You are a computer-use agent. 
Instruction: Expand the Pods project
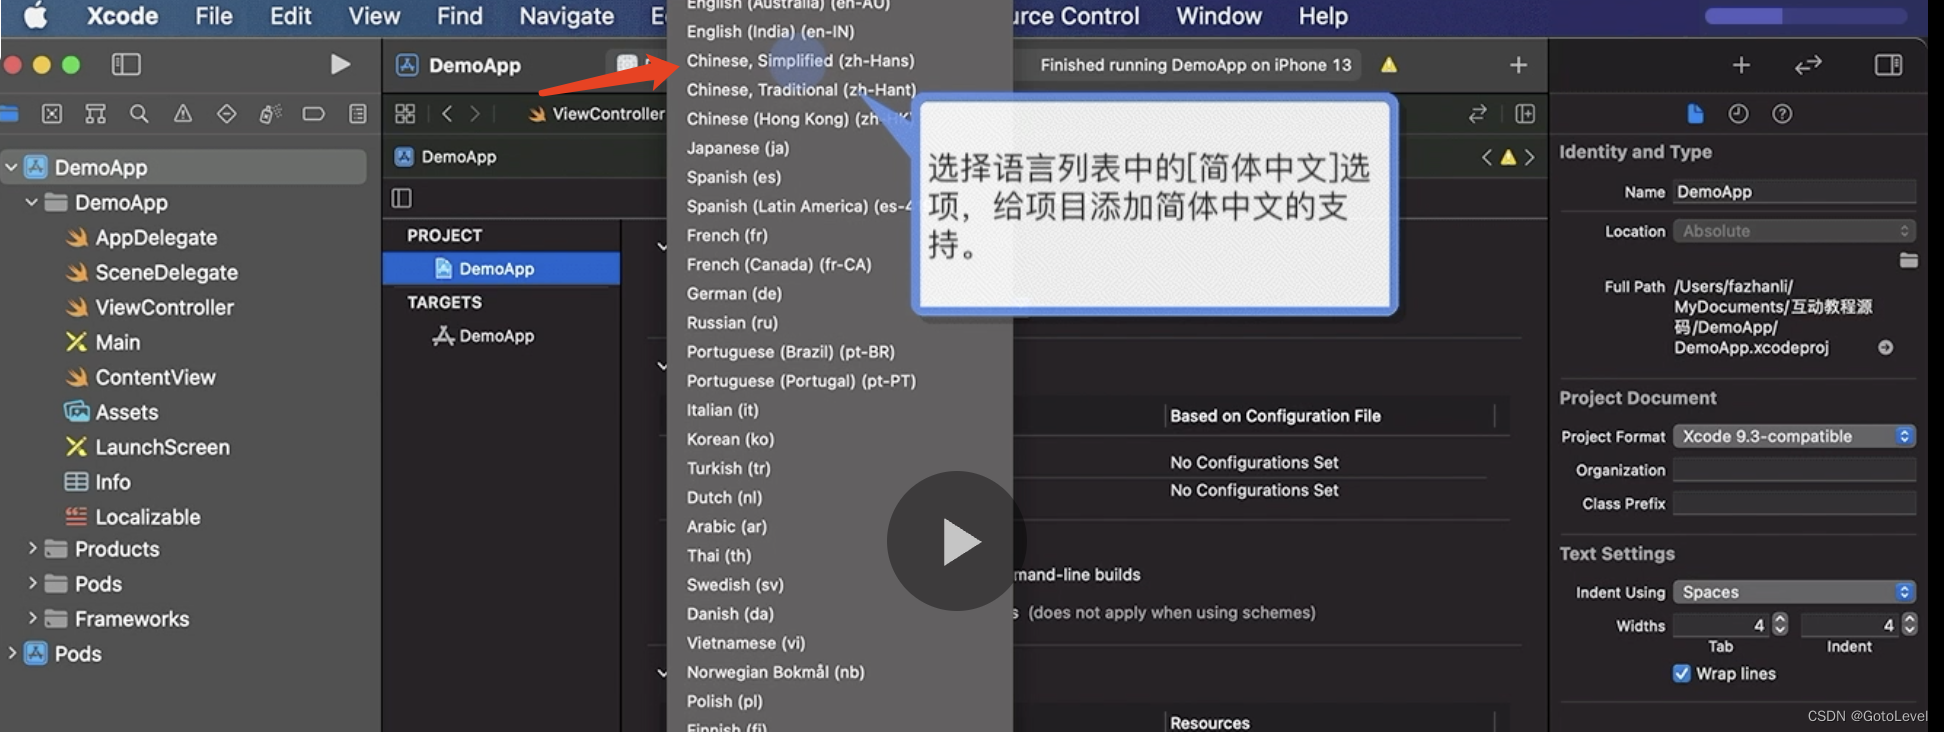[12, 653]
